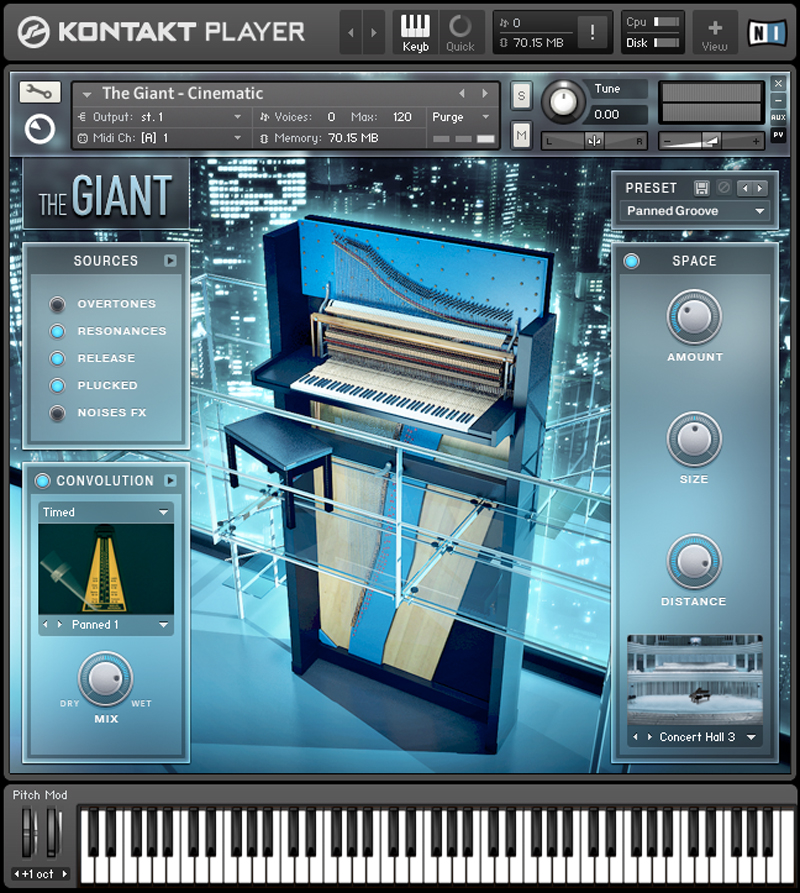800x893 pixels.
Task: Adjust the Space Size knob
Action: 694,439
